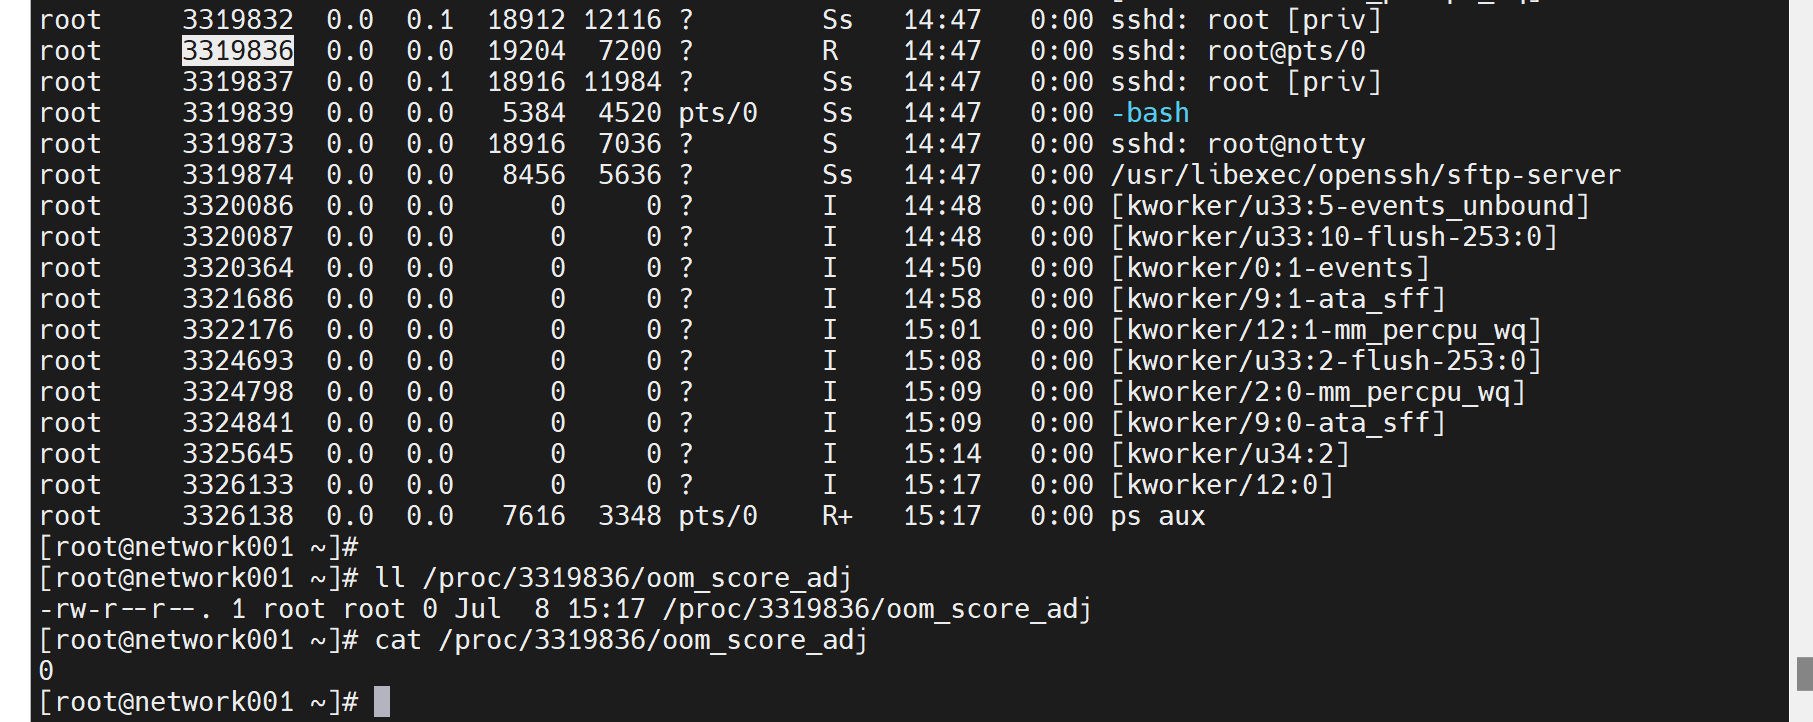Click the empty prompt line after ps output
This screenshot has height=722, width=1813.
point(200,547)
